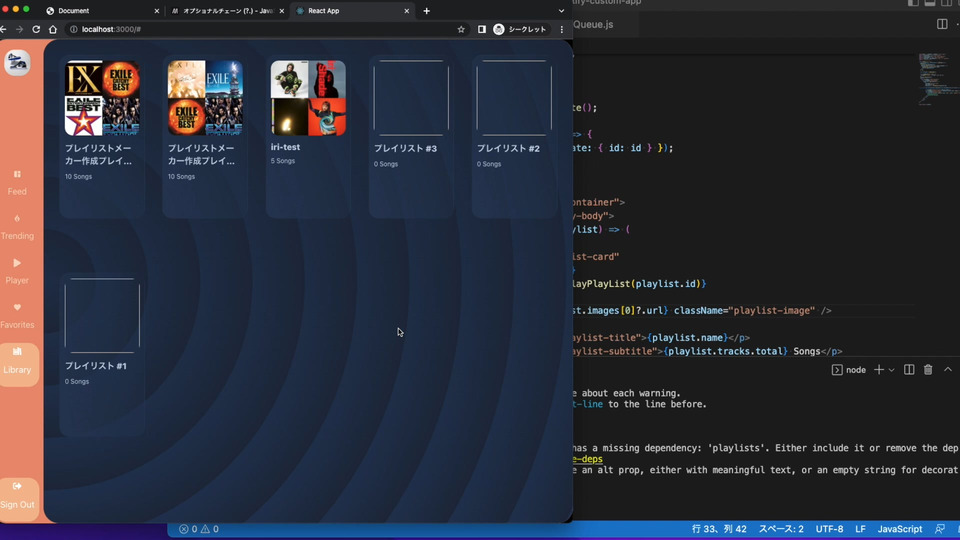Expand the new terminal launch profile dropdown
The height and width of the screenshot is (540, 960).
891,370
